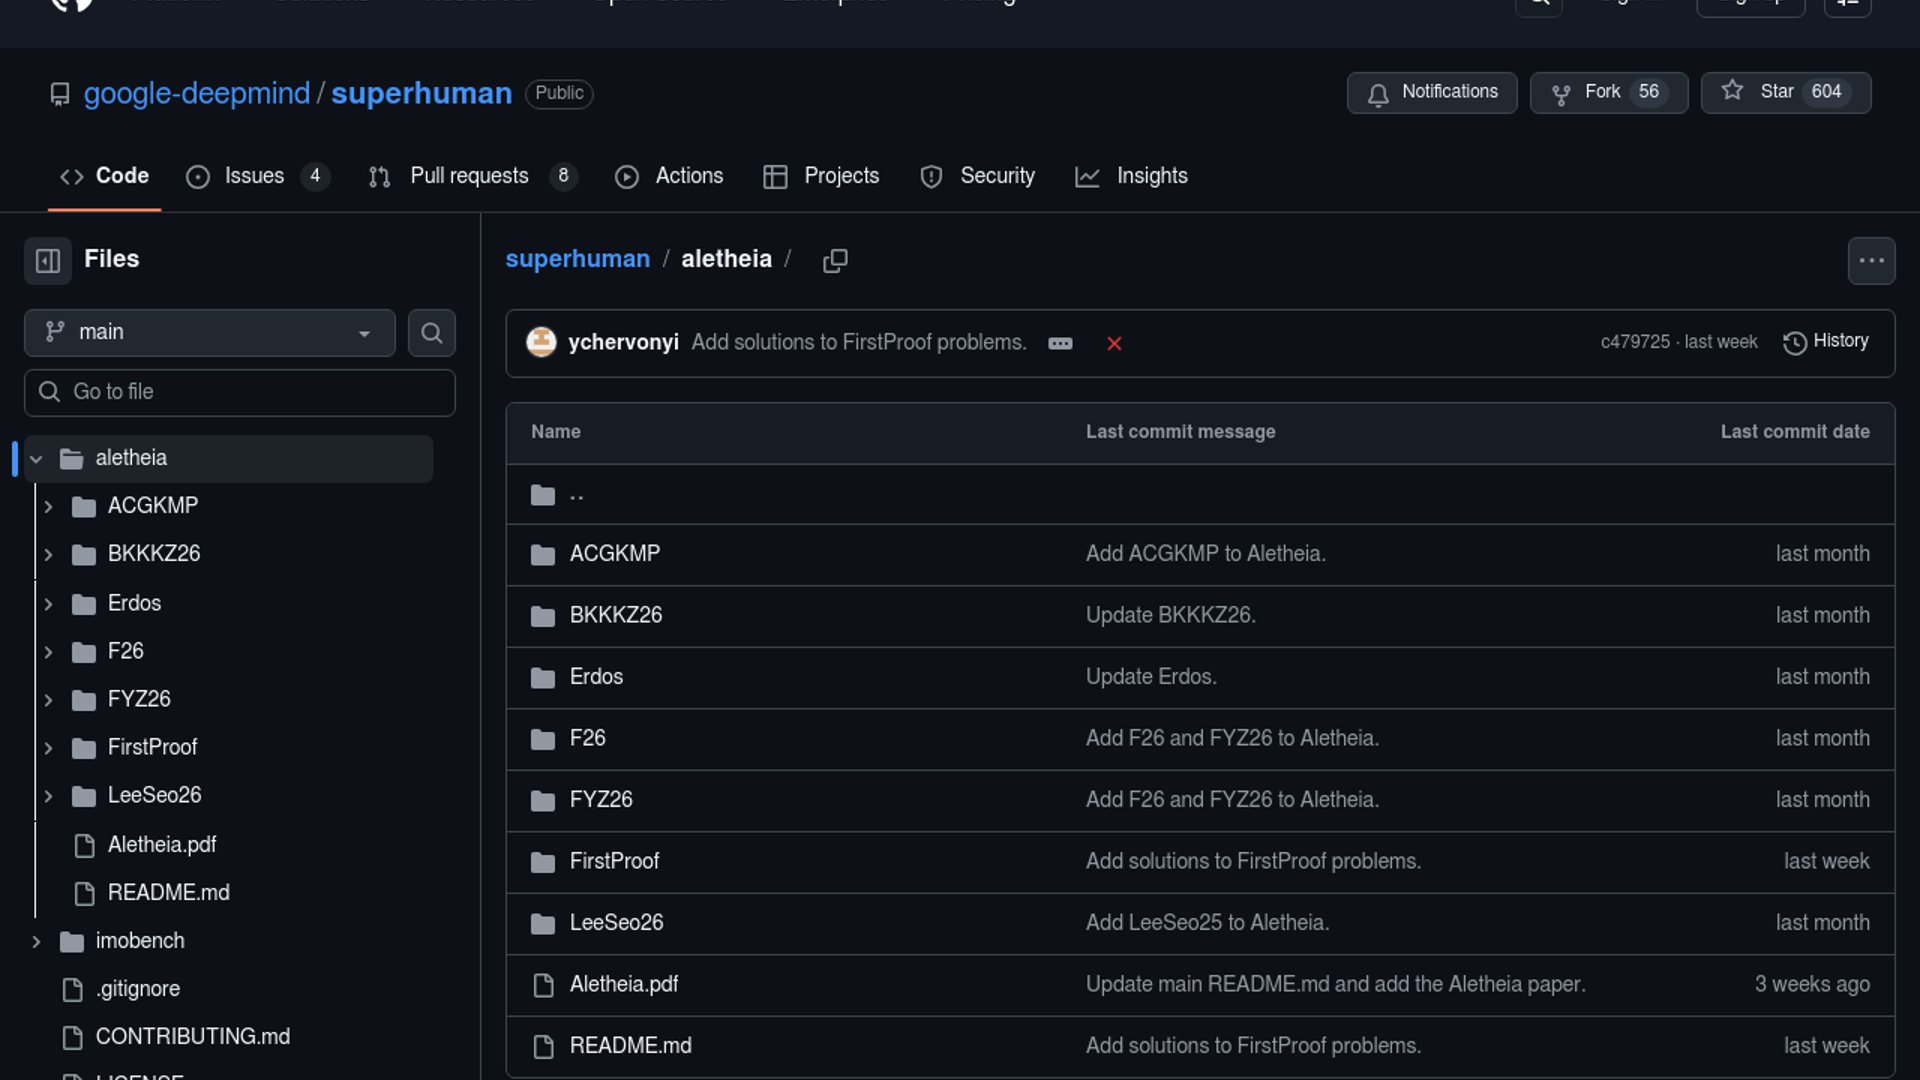
Task: Click the Go to file search field
Action: 240,392
